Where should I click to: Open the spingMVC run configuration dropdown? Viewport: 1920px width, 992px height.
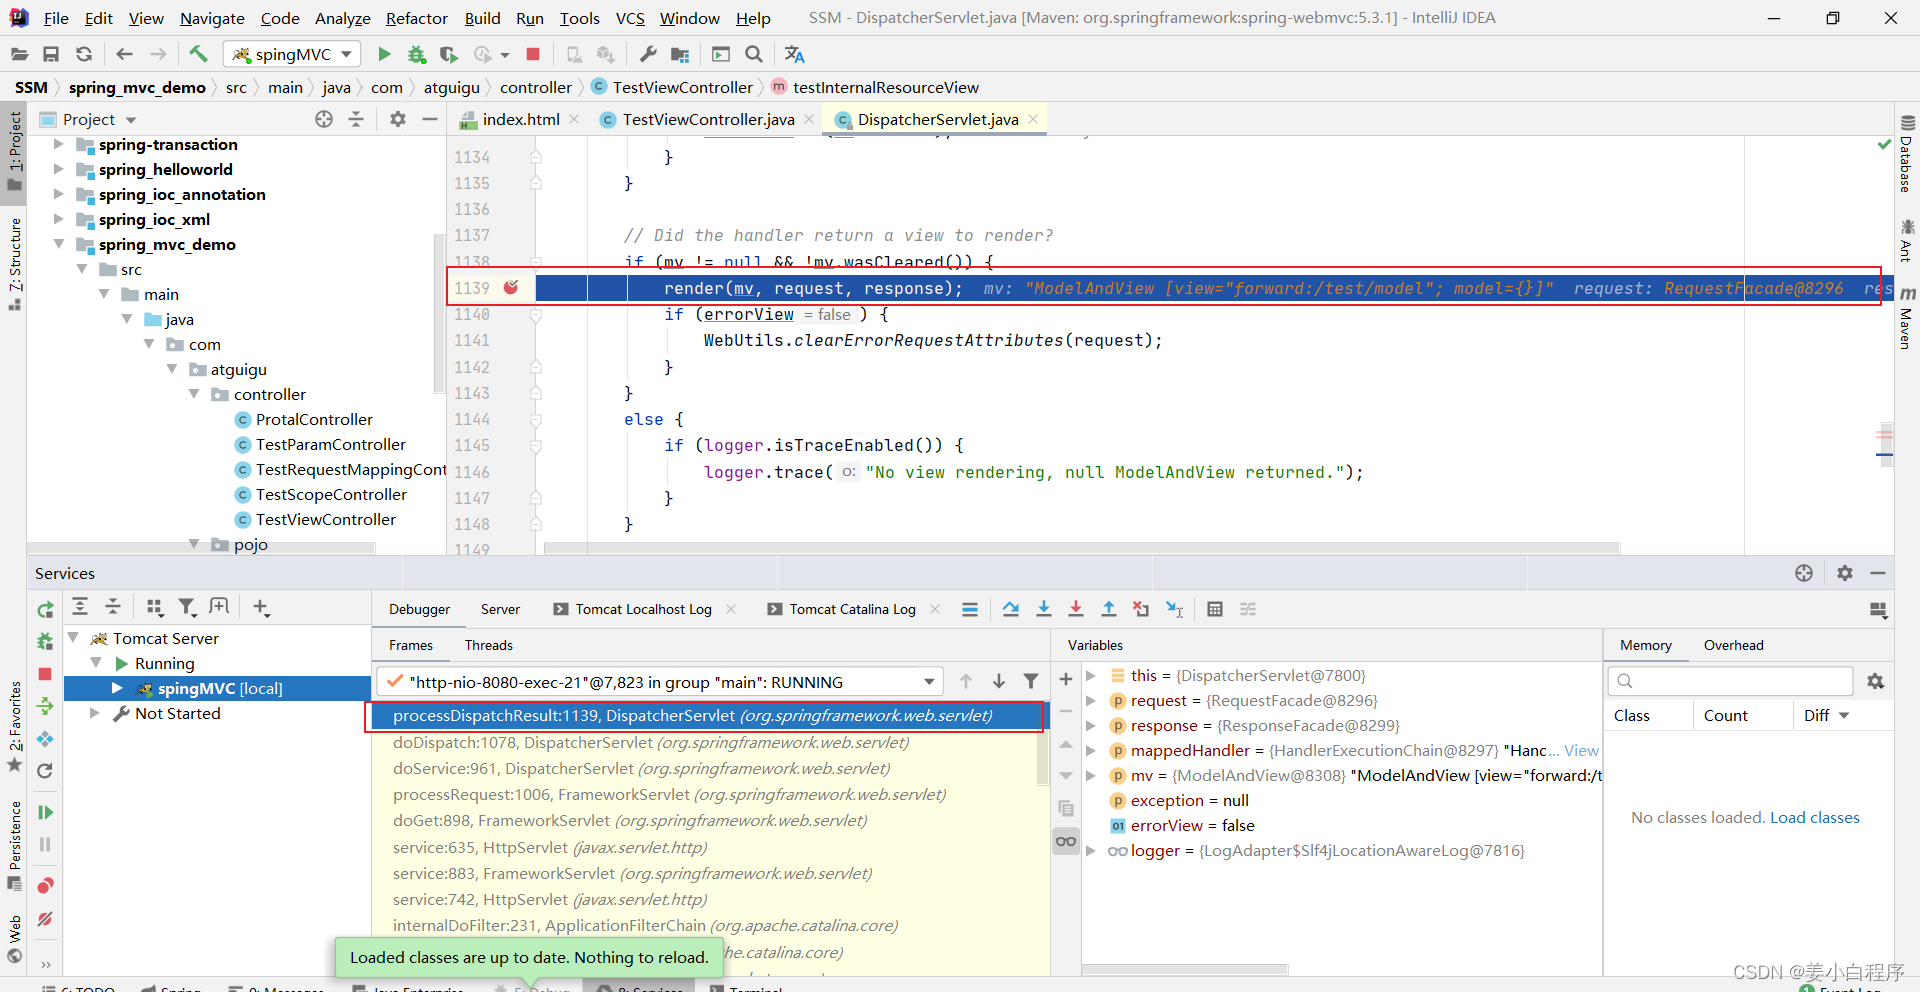pos(293,54)
